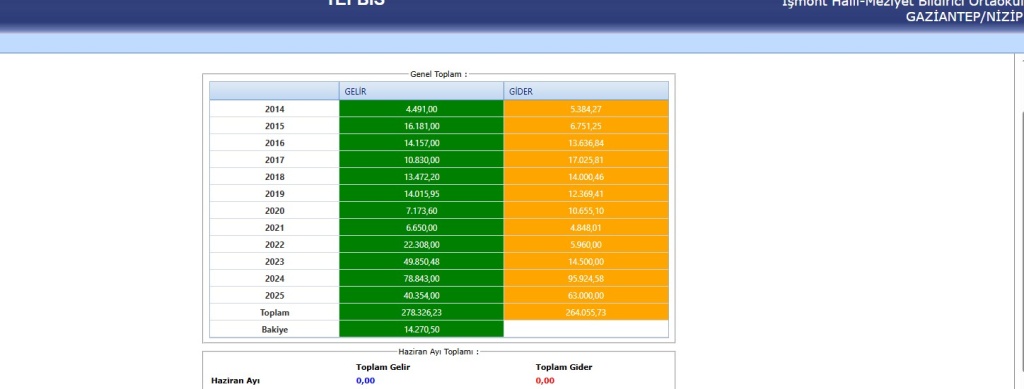Click income value 13.472,20 for 2018

click(421, 177)
